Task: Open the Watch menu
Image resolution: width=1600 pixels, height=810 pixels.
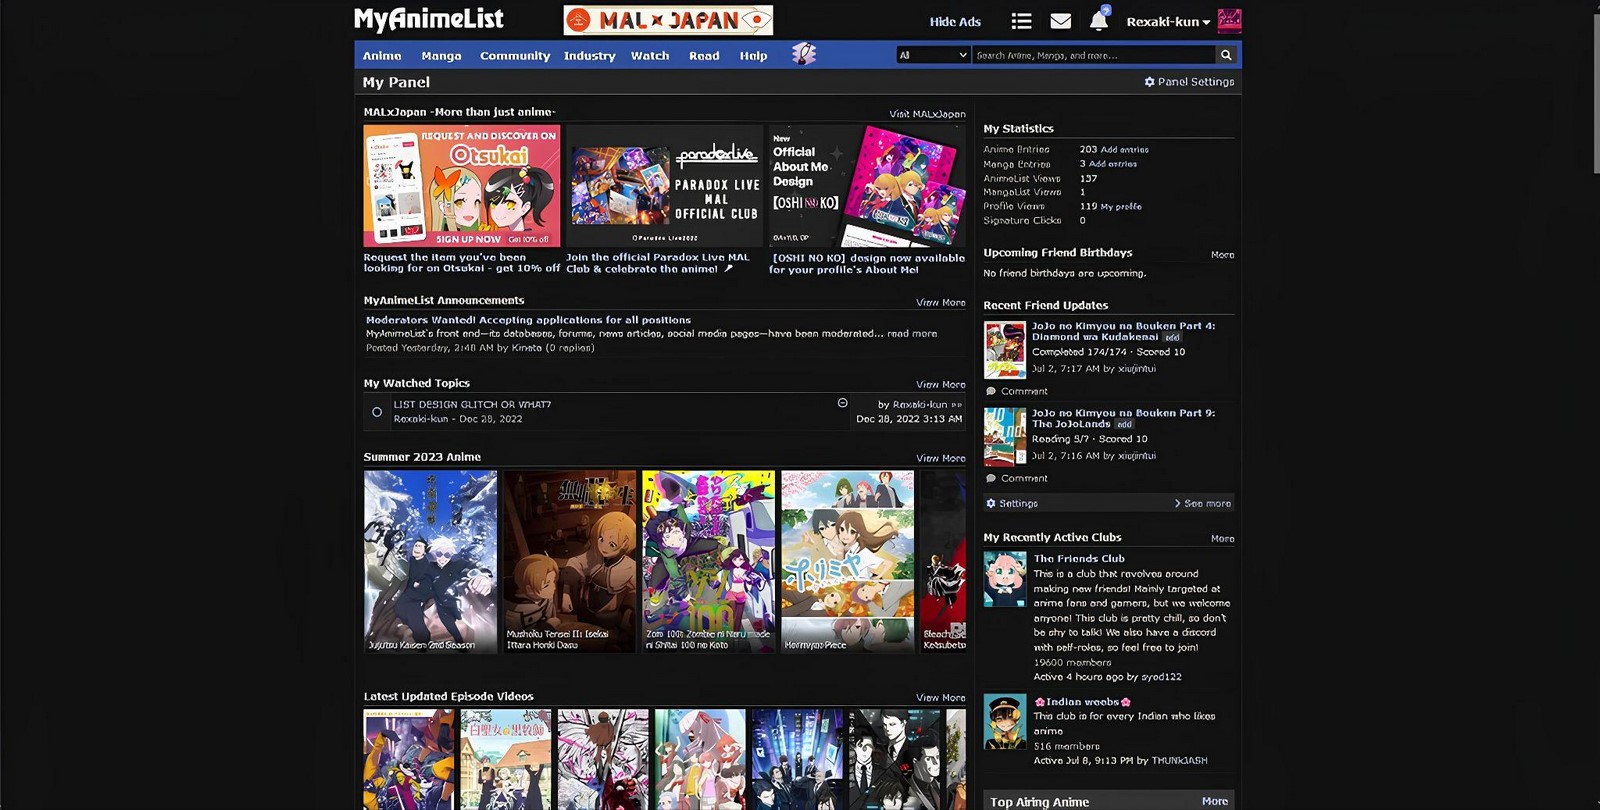Action: (x=650, y=56)
